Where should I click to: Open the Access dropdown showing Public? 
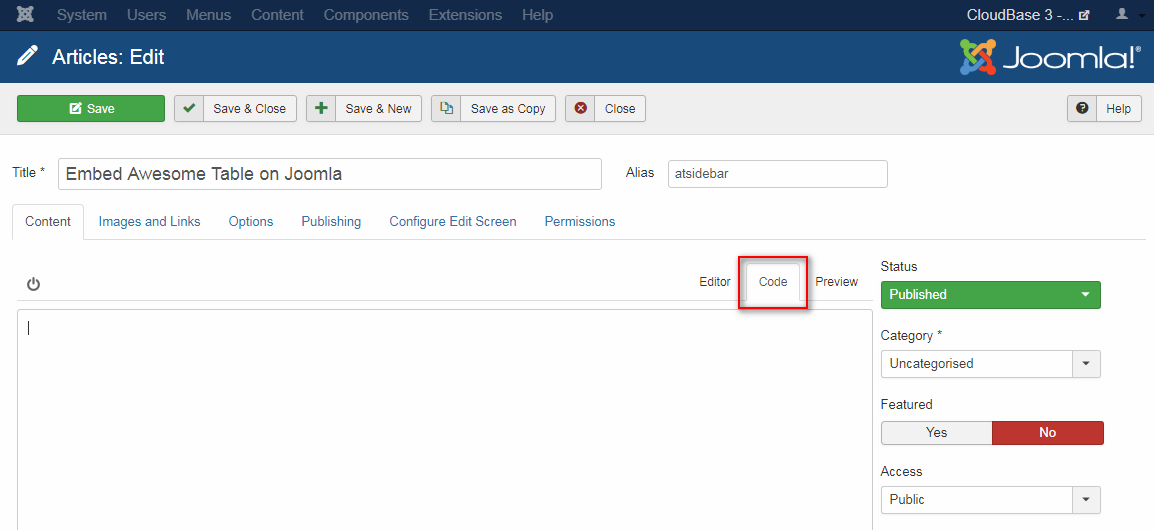[x=991, y=500]
